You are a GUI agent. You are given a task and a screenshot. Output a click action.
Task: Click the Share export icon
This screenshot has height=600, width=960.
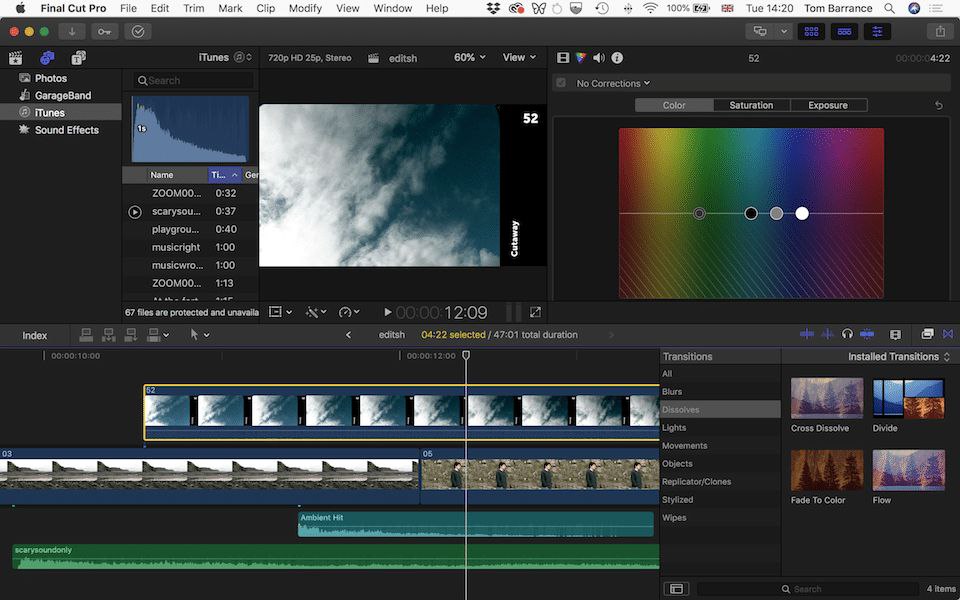(x=940, y=31)
